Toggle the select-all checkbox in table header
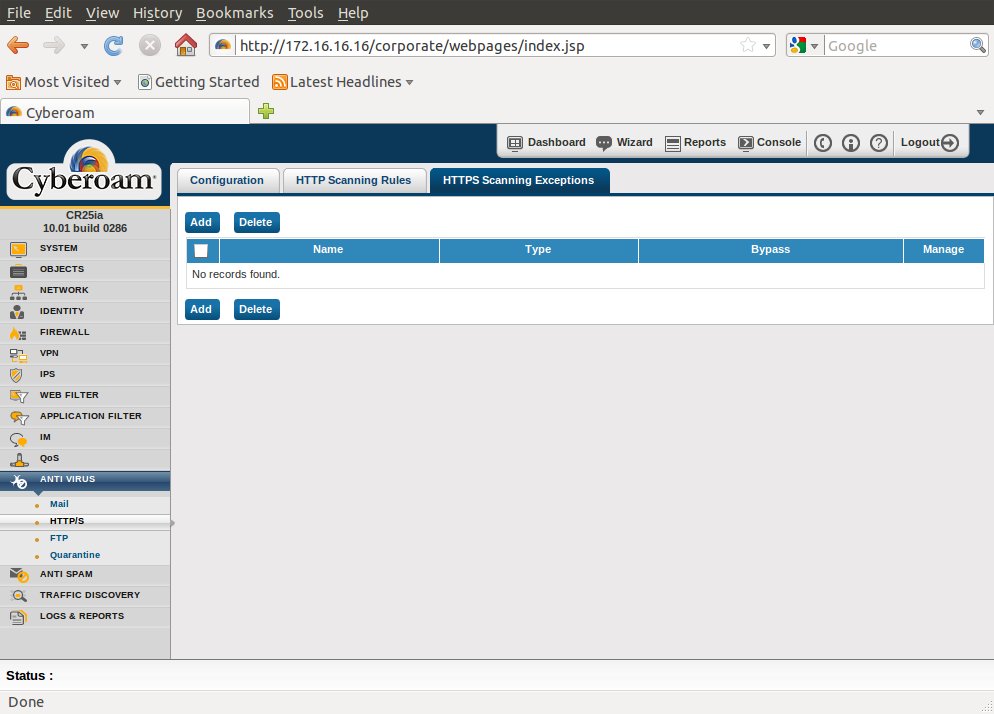Image resolution: width=994 pixels, height=714 pixels. point(201,250)
